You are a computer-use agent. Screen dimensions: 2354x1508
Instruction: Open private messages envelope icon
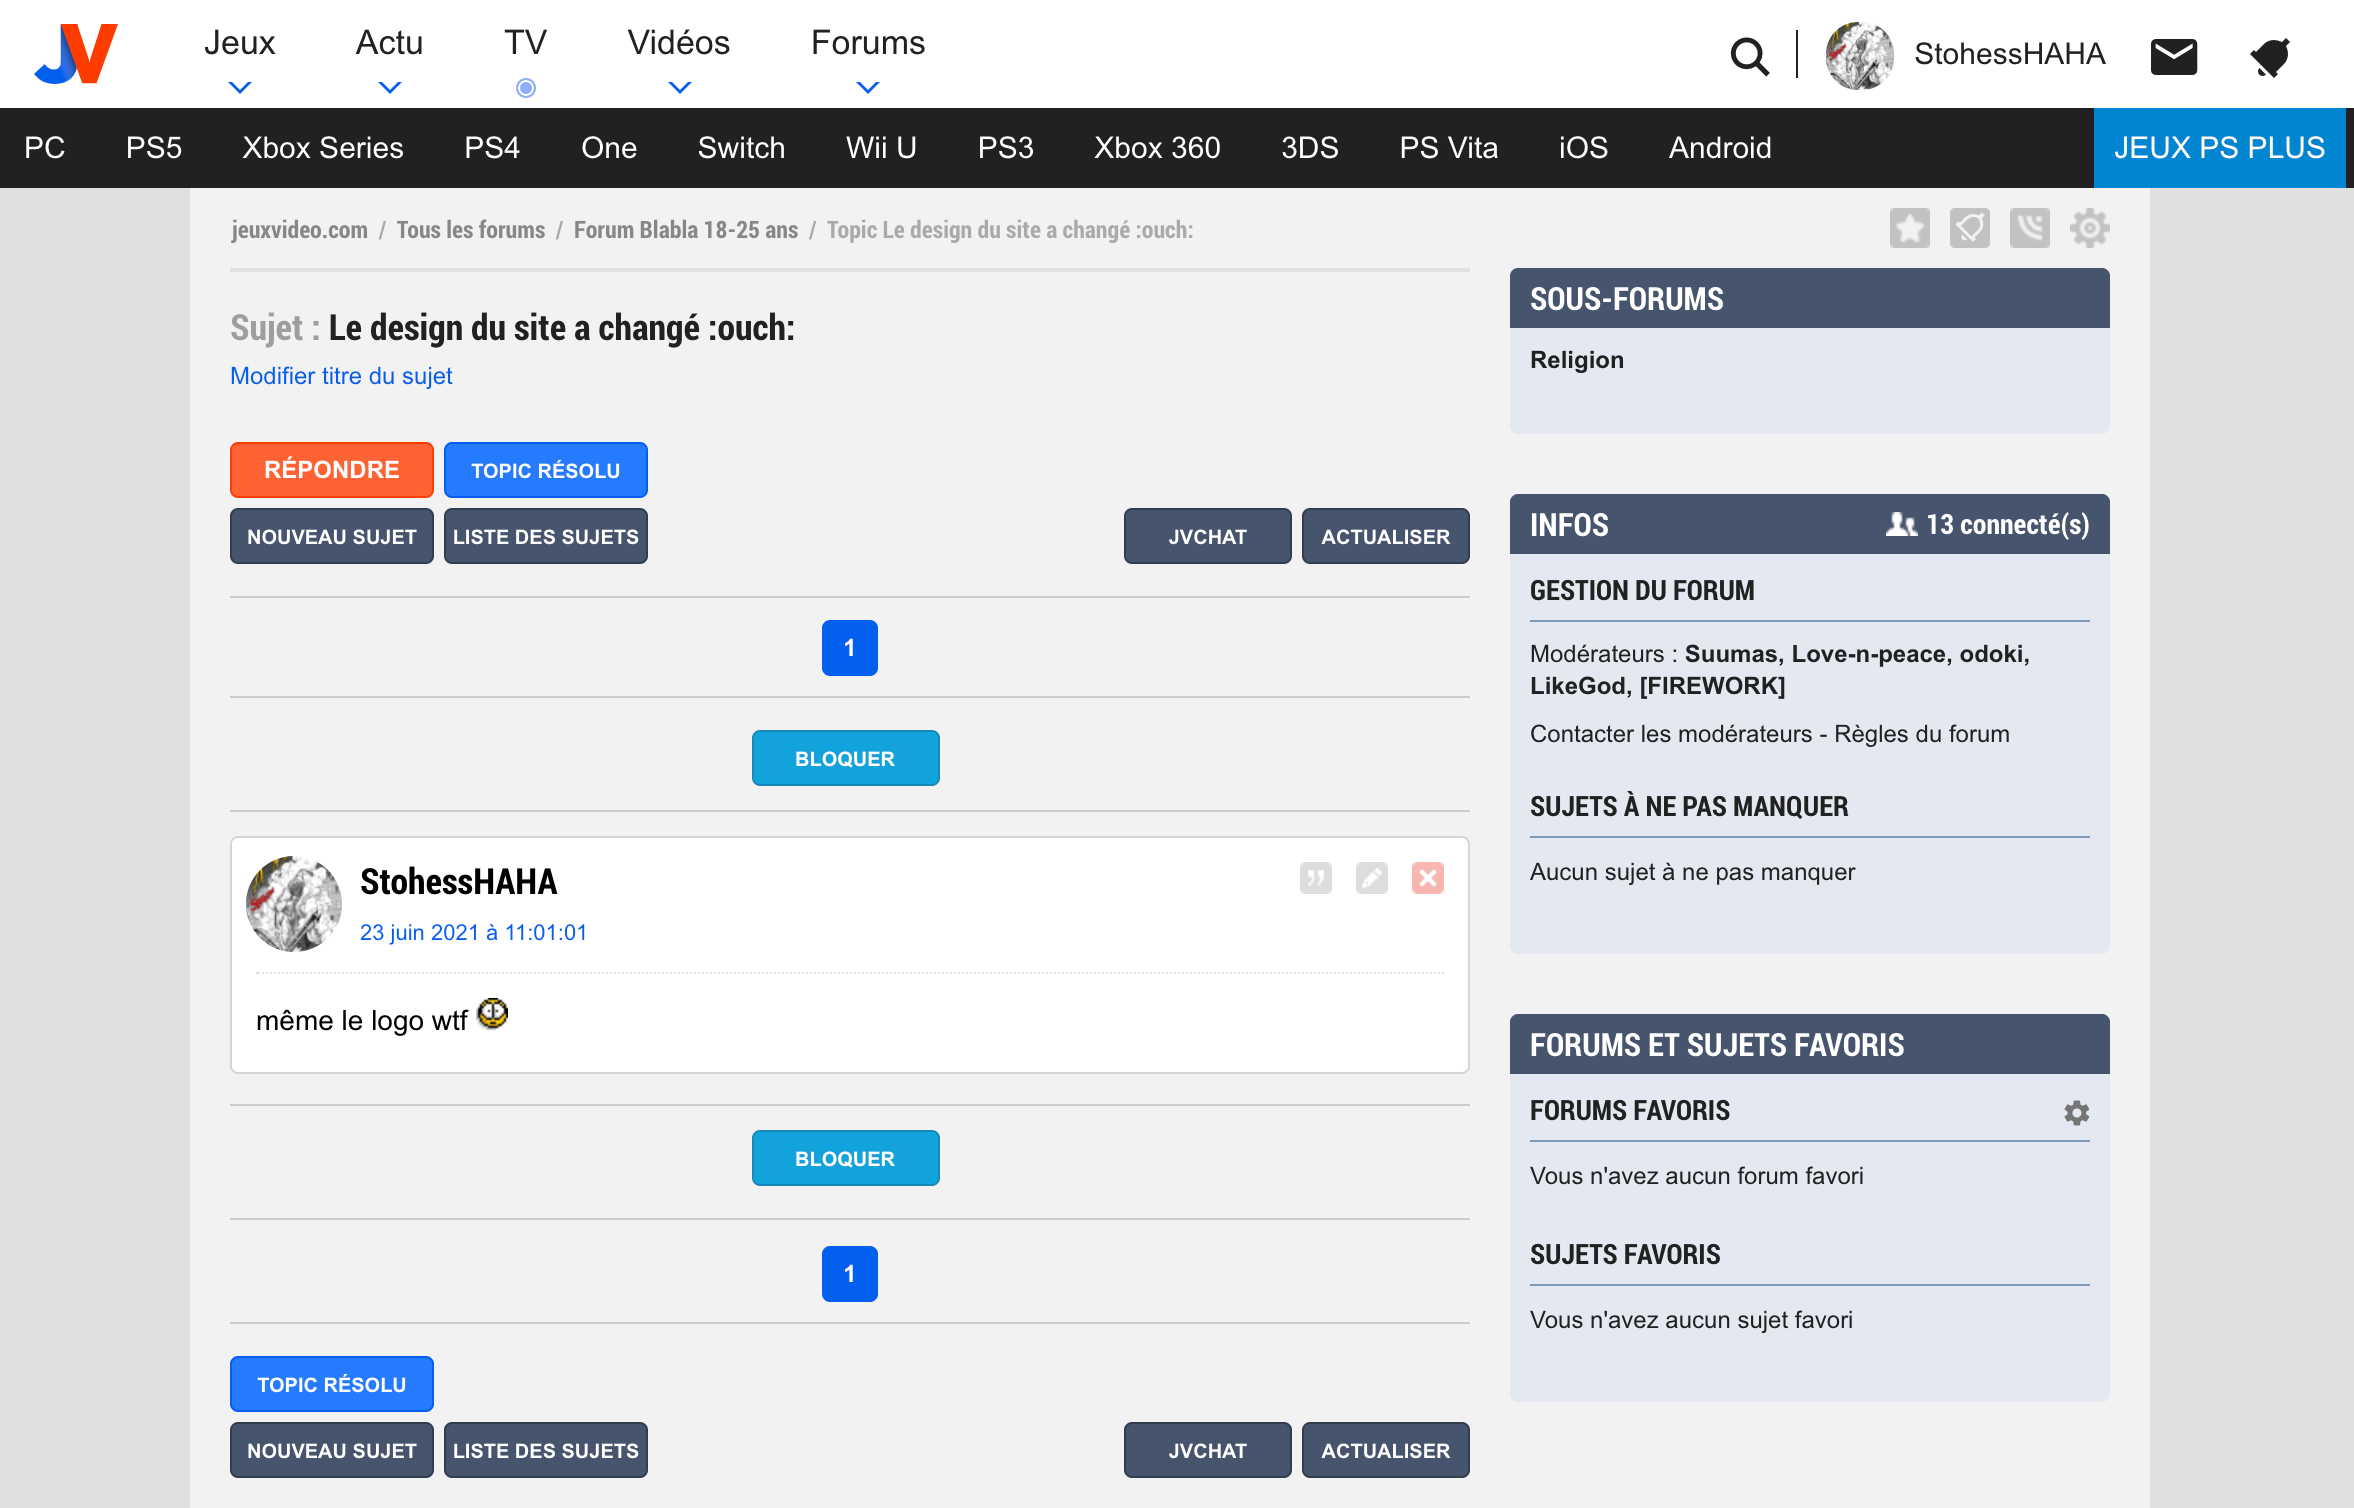tap(2173, 56)
